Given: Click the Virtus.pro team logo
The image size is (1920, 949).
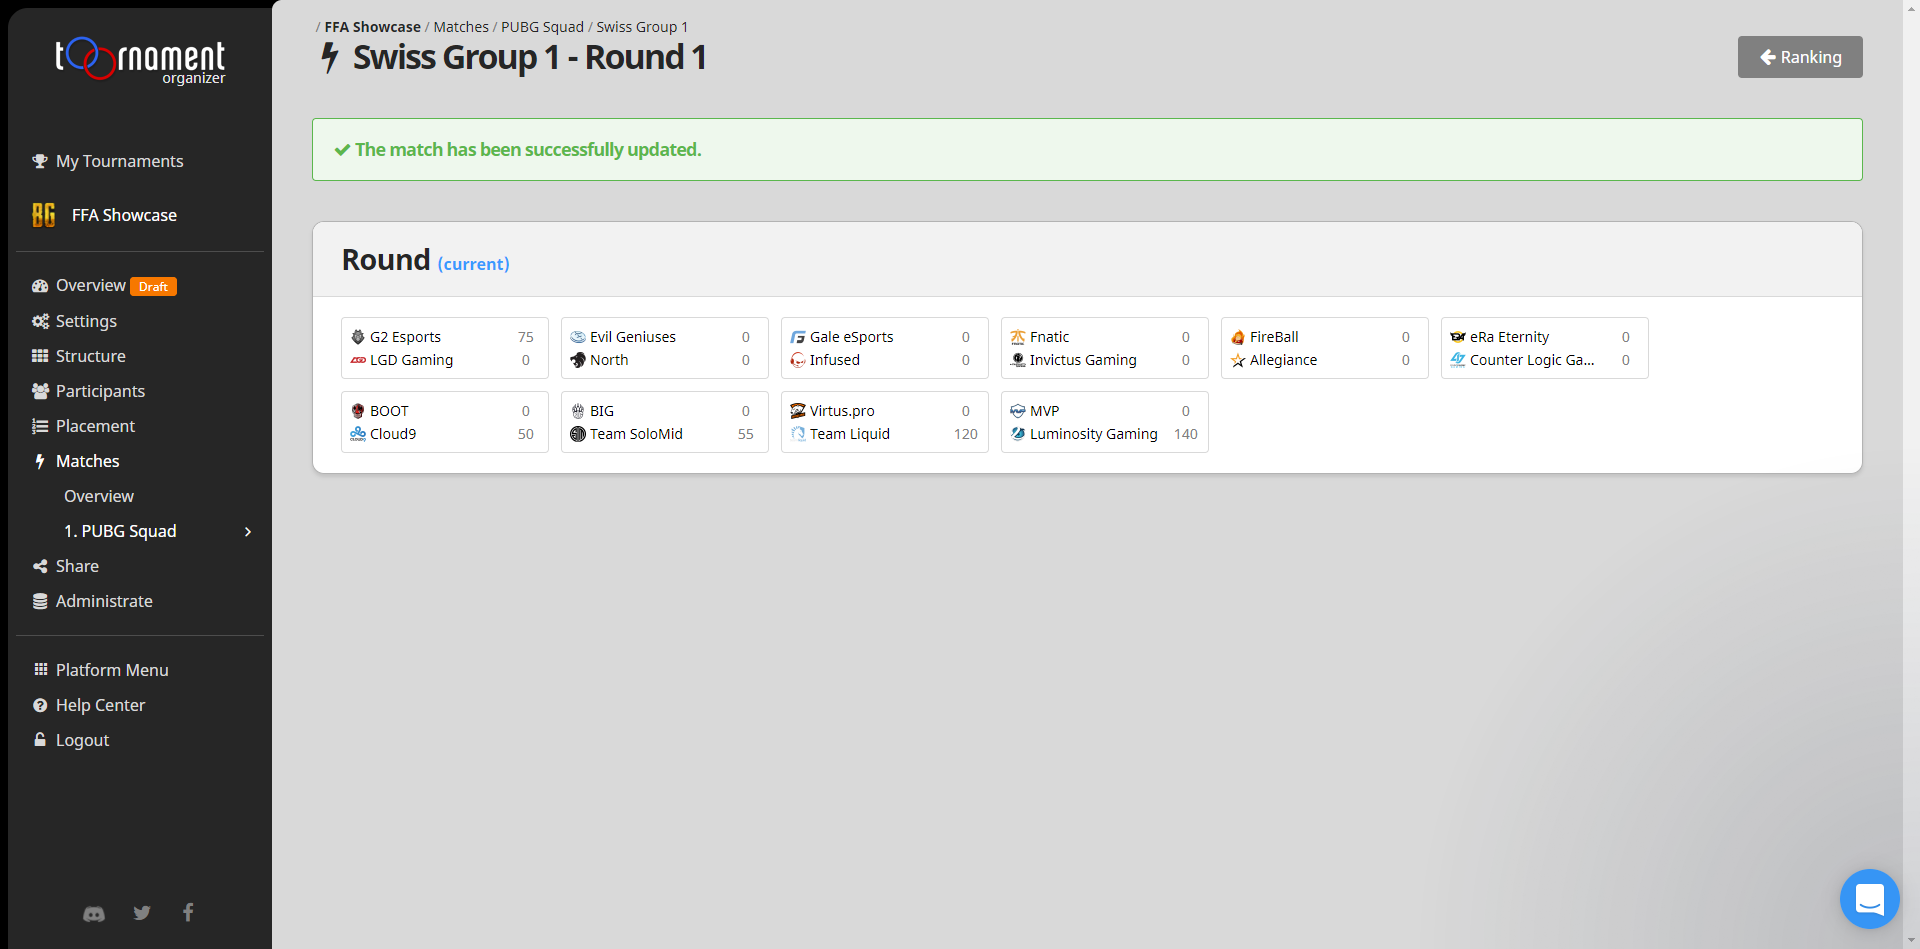Looking at the screenshot, I should pyautogui.click(x=798, y=411).
